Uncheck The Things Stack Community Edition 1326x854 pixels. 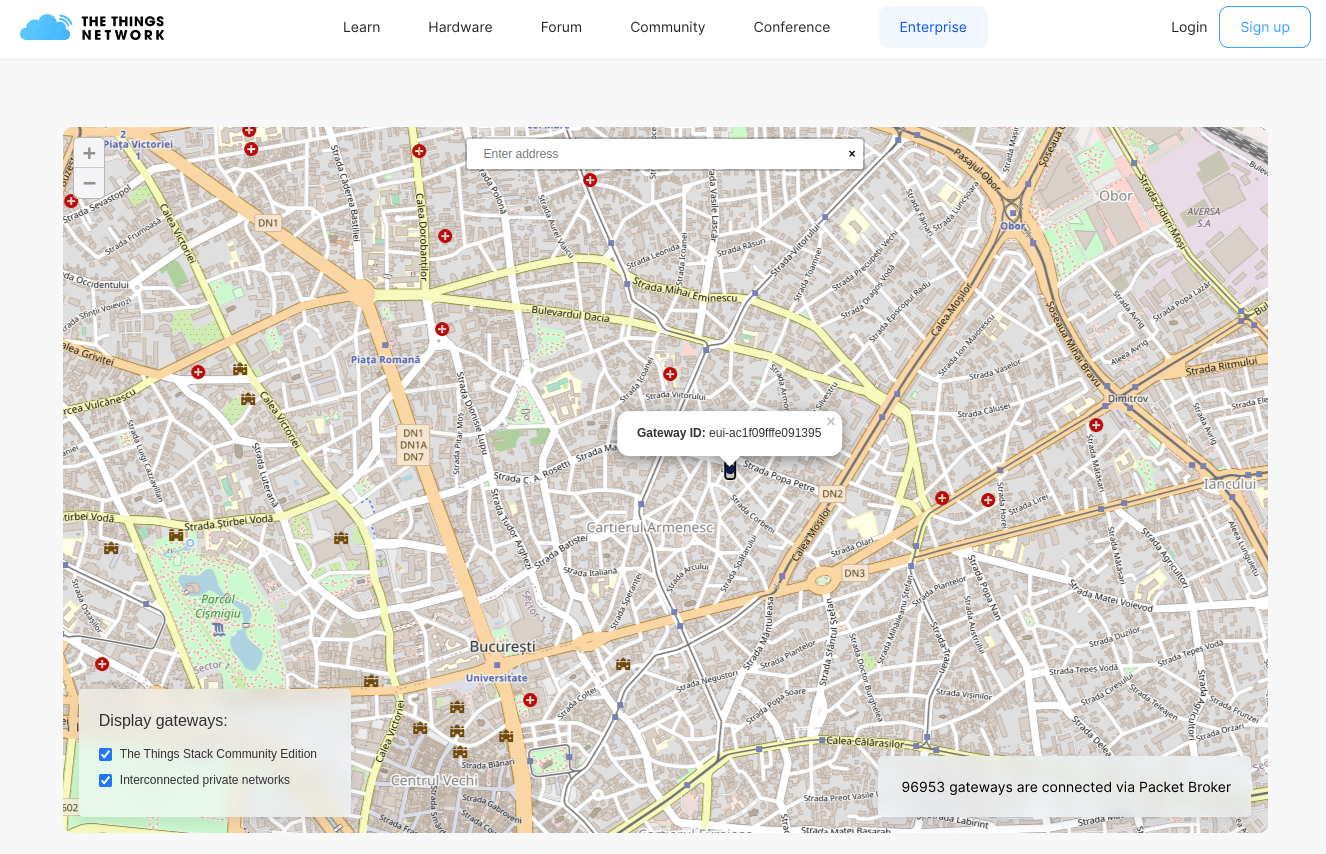click(x=105, y=754)
